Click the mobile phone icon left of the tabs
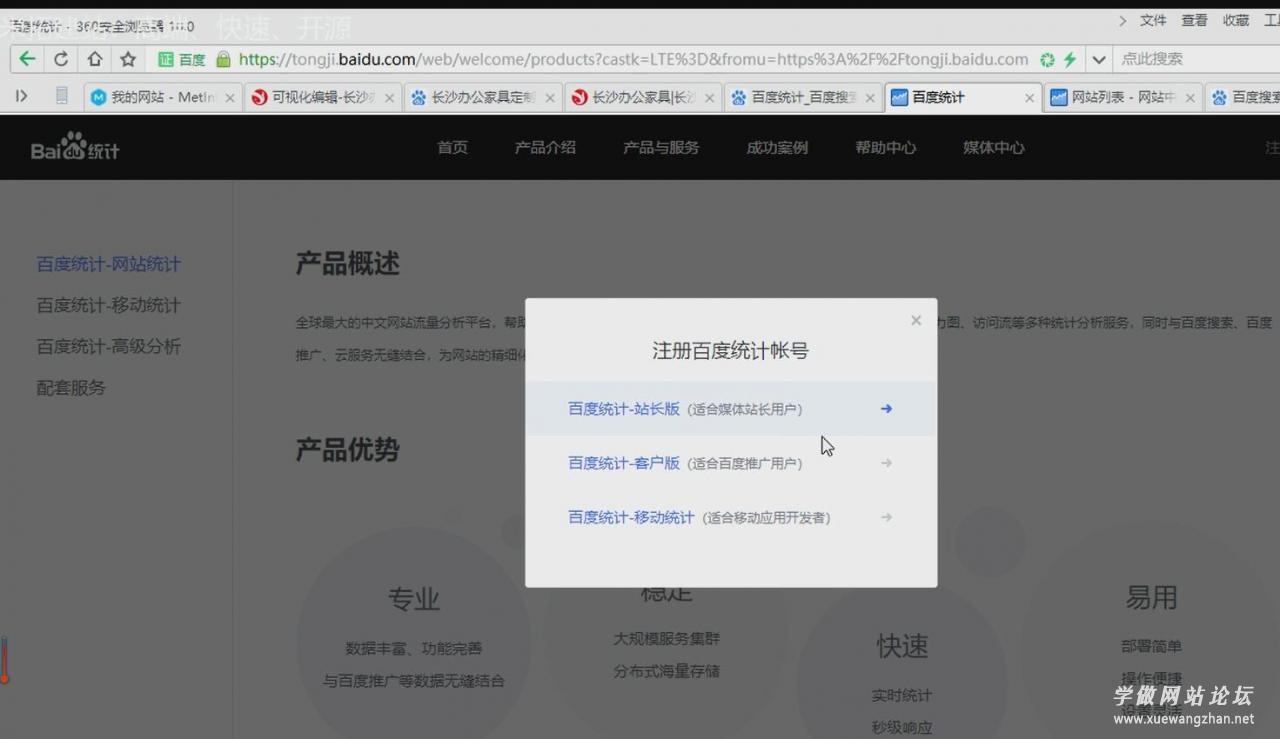 (62, 96)
